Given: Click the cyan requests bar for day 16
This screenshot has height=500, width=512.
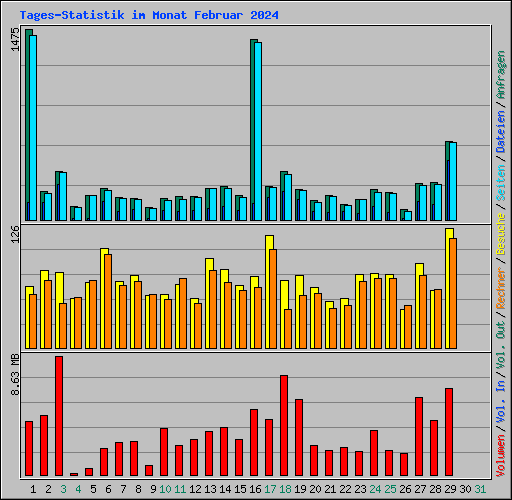Looking at the screenshot, I should [258, 131].
